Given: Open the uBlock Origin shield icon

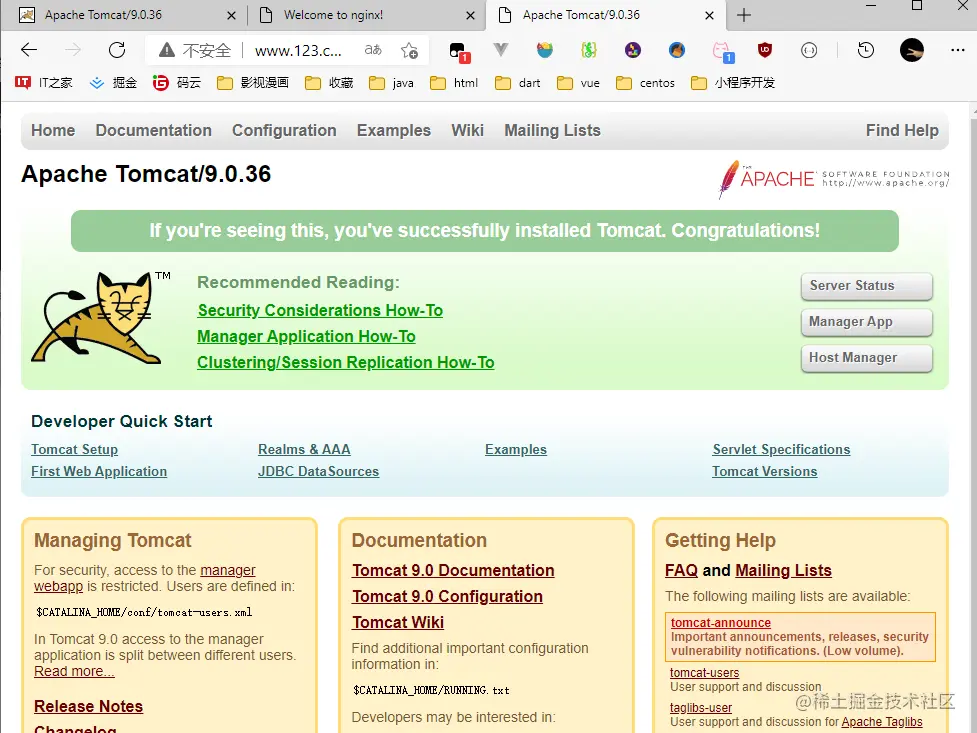Looking at the screenshot, I should click(x=765, y=50).
